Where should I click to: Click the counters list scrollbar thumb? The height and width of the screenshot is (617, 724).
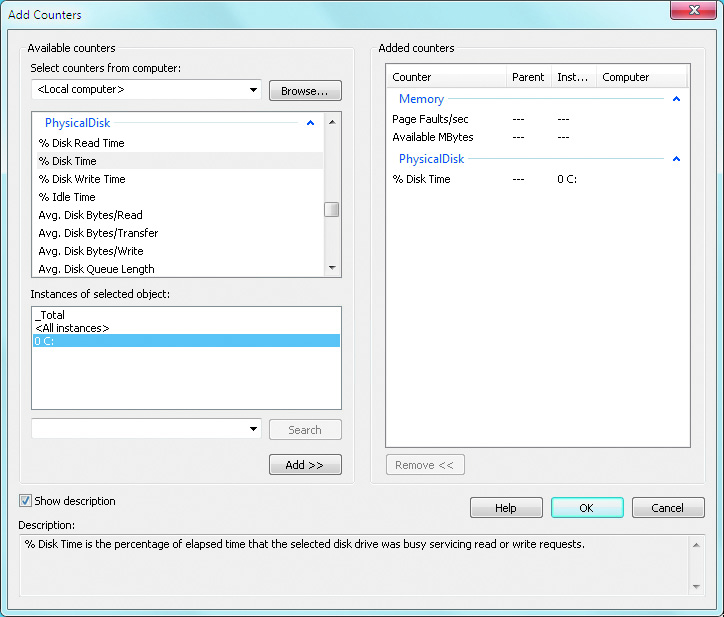332,209
